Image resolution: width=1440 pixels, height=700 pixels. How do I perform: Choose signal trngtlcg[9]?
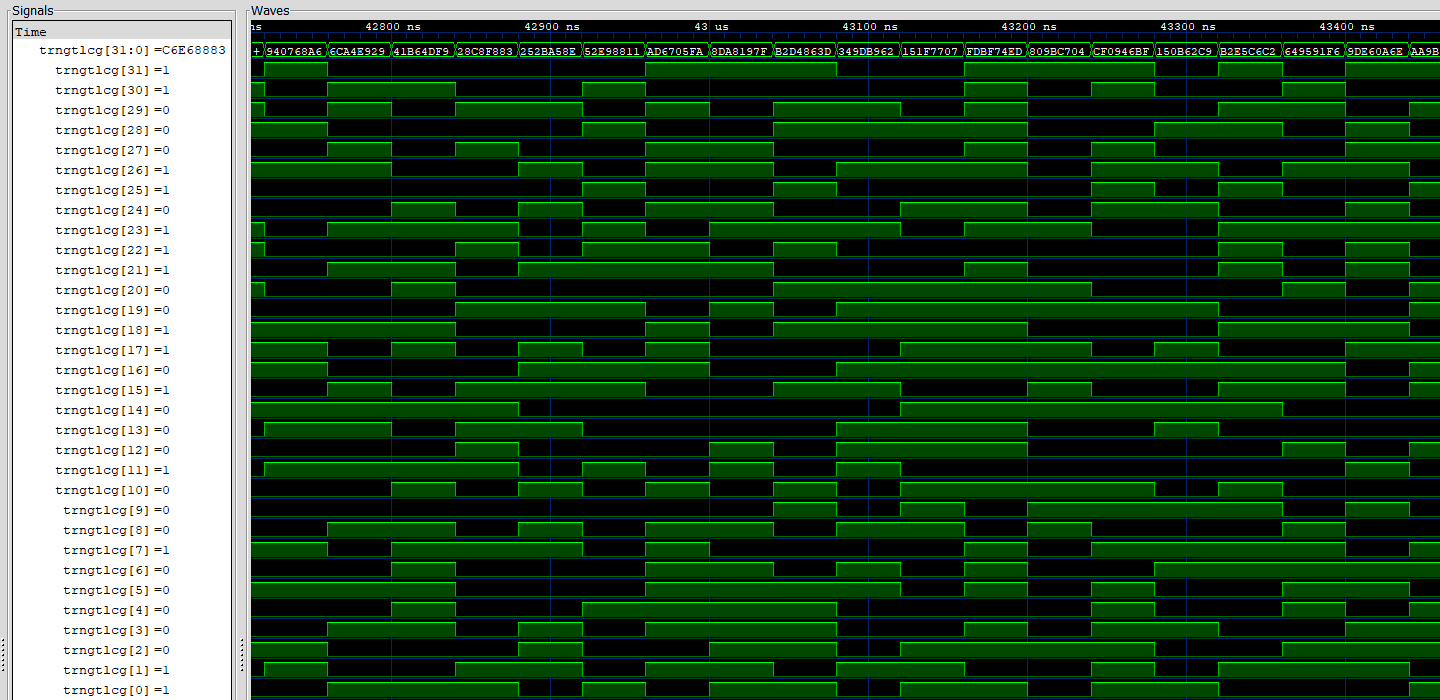tap(116, 510)
